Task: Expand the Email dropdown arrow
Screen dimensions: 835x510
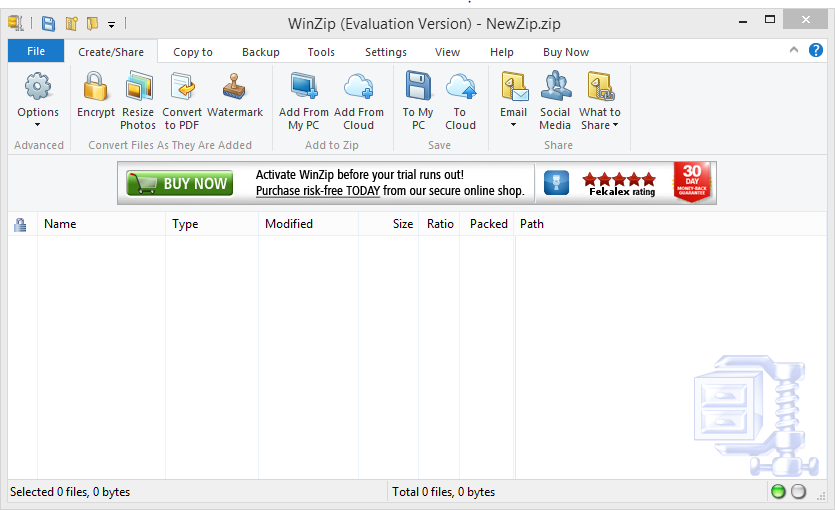Action: (513, 125)
